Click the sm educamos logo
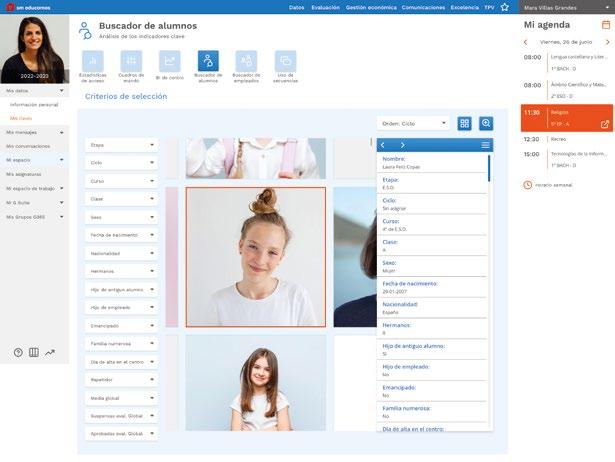This screenshot has width=615, height=462. 28,7
